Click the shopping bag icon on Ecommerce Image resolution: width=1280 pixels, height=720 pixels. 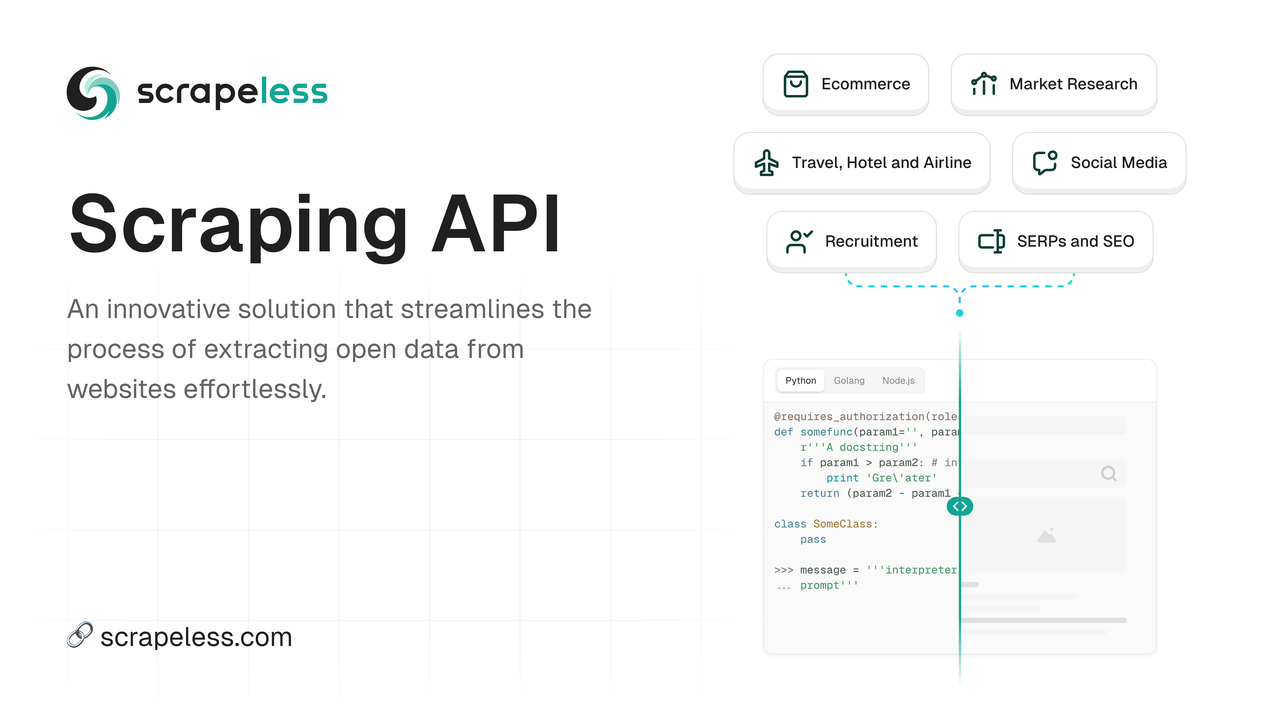[796, 84]
